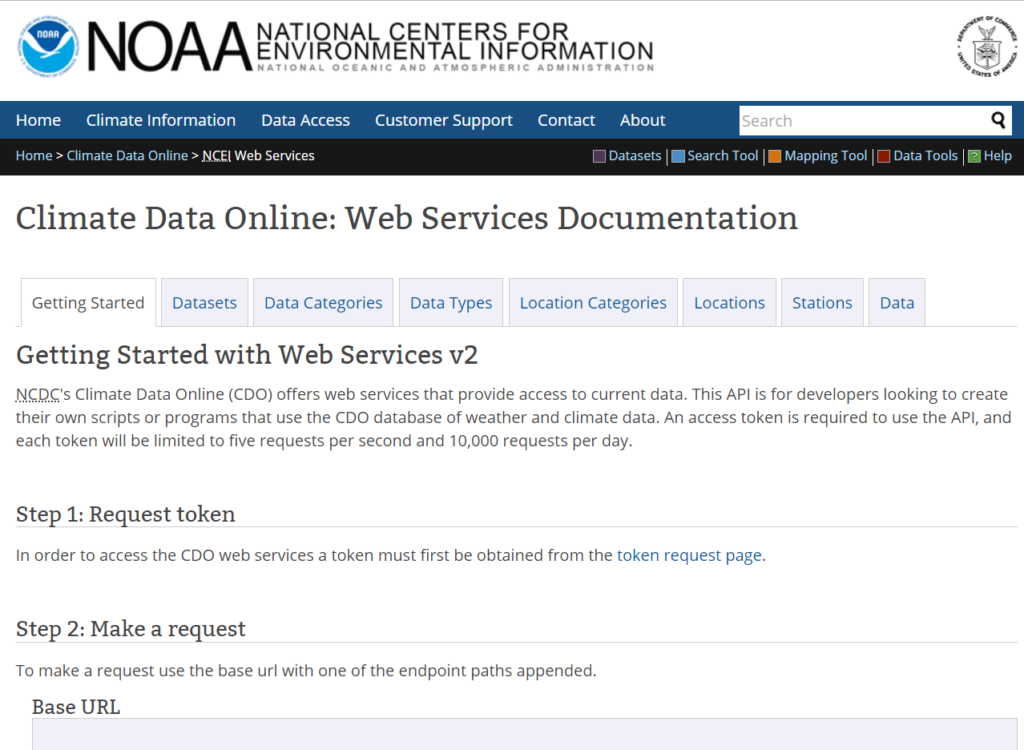
Task: Select the orange Mapping Tool icon
Action: [x=773, y=156]
